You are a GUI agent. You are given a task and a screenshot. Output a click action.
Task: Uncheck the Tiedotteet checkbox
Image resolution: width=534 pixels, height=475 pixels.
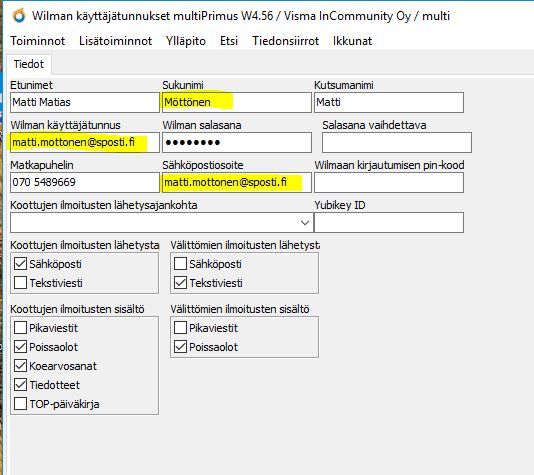point(20,385)
